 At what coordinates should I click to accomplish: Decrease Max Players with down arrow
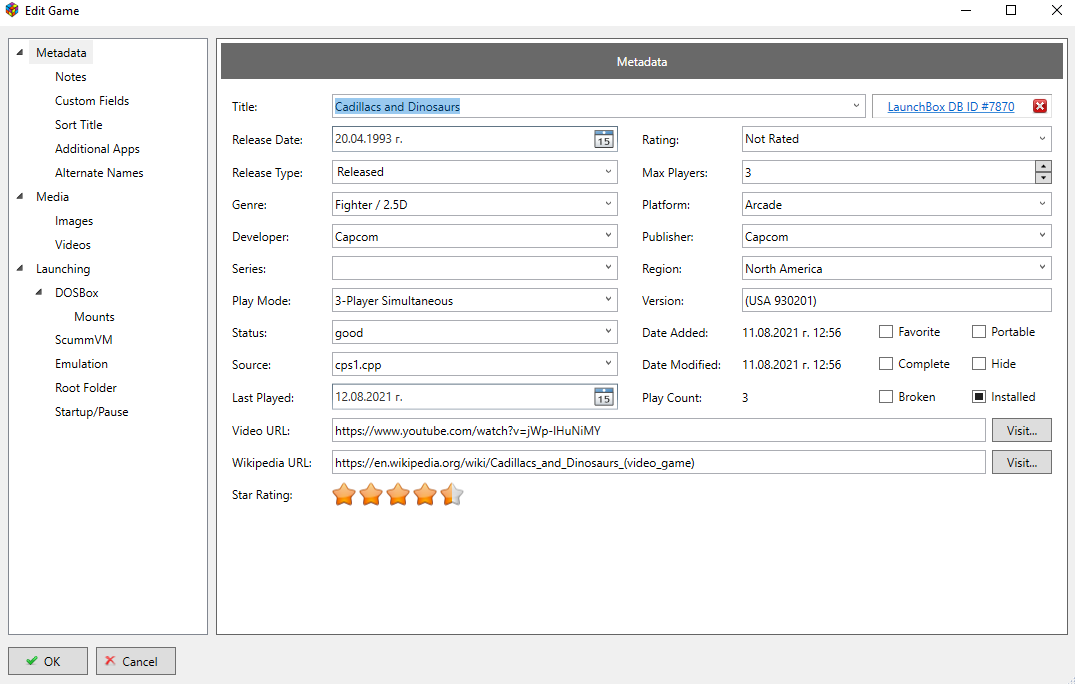tap(1043, 178)
